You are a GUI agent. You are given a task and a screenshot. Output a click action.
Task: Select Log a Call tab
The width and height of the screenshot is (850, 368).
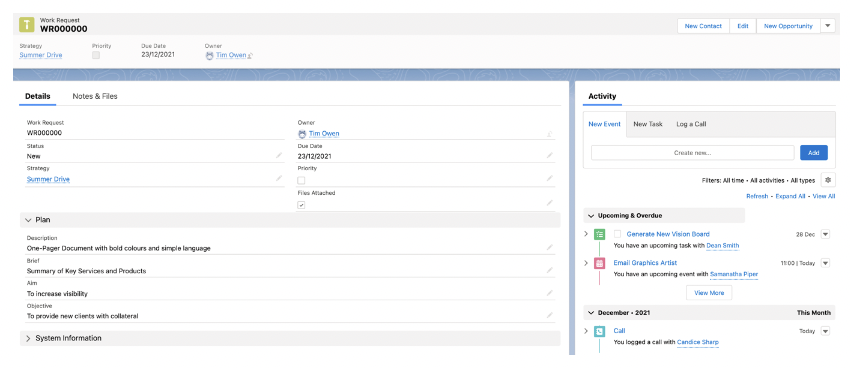click(691, 124)
